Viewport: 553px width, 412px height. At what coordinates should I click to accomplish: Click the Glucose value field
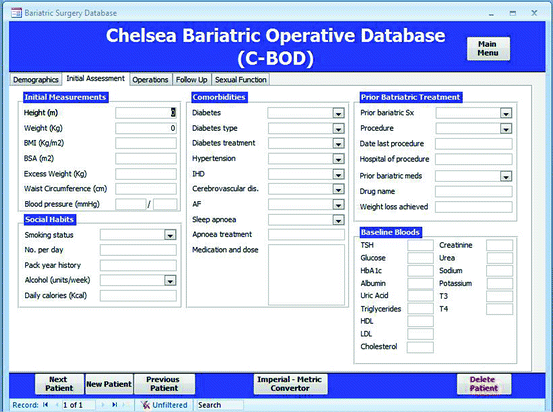pos(420,258)
